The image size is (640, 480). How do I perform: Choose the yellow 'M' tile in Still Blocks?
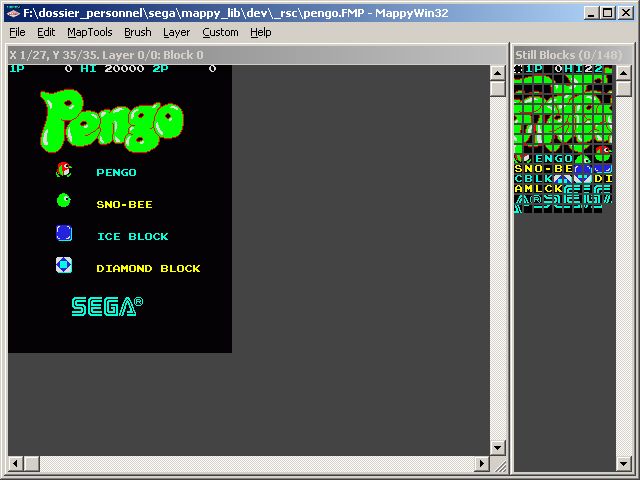528,189
